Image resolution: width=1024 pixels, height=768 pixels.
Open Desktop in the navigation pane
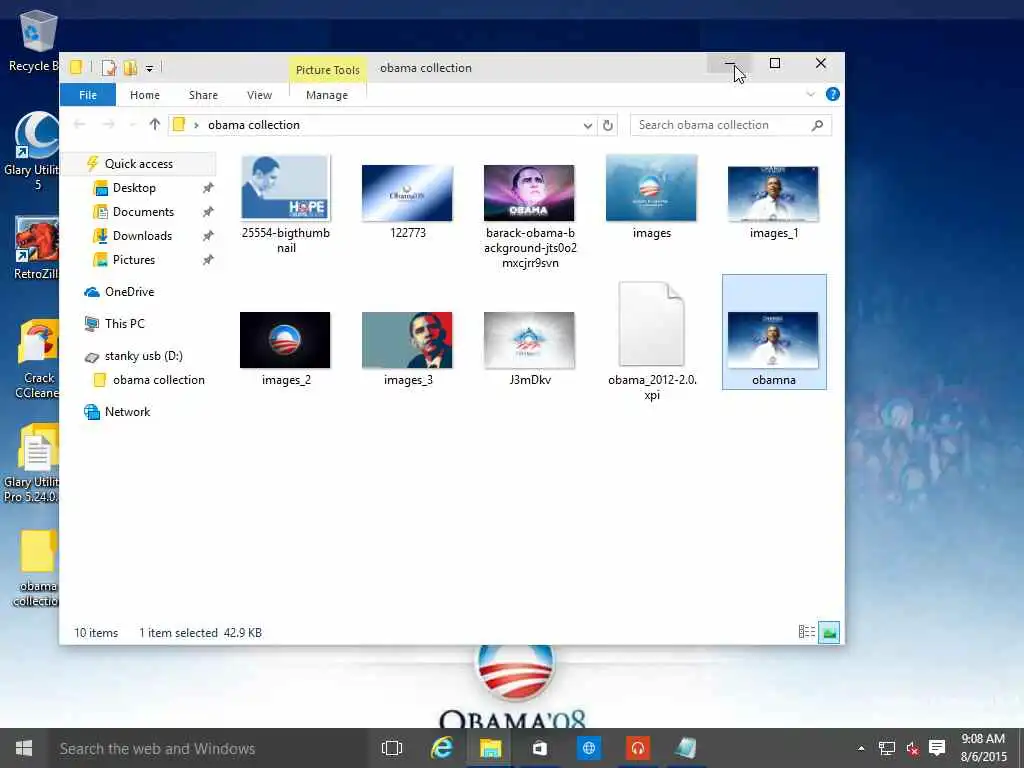tap(134, 188)
